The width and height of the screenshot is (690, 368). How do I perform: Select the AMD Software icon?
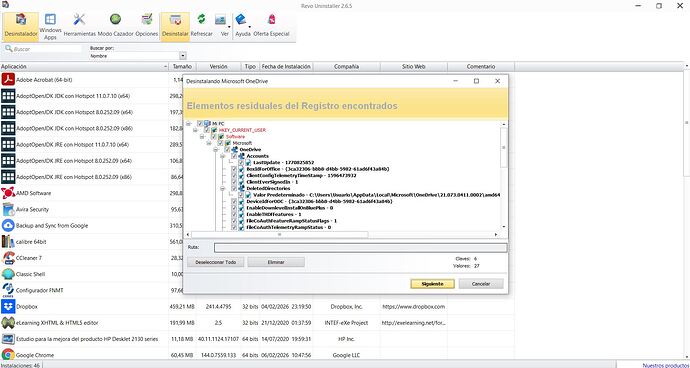coord(8,193)
